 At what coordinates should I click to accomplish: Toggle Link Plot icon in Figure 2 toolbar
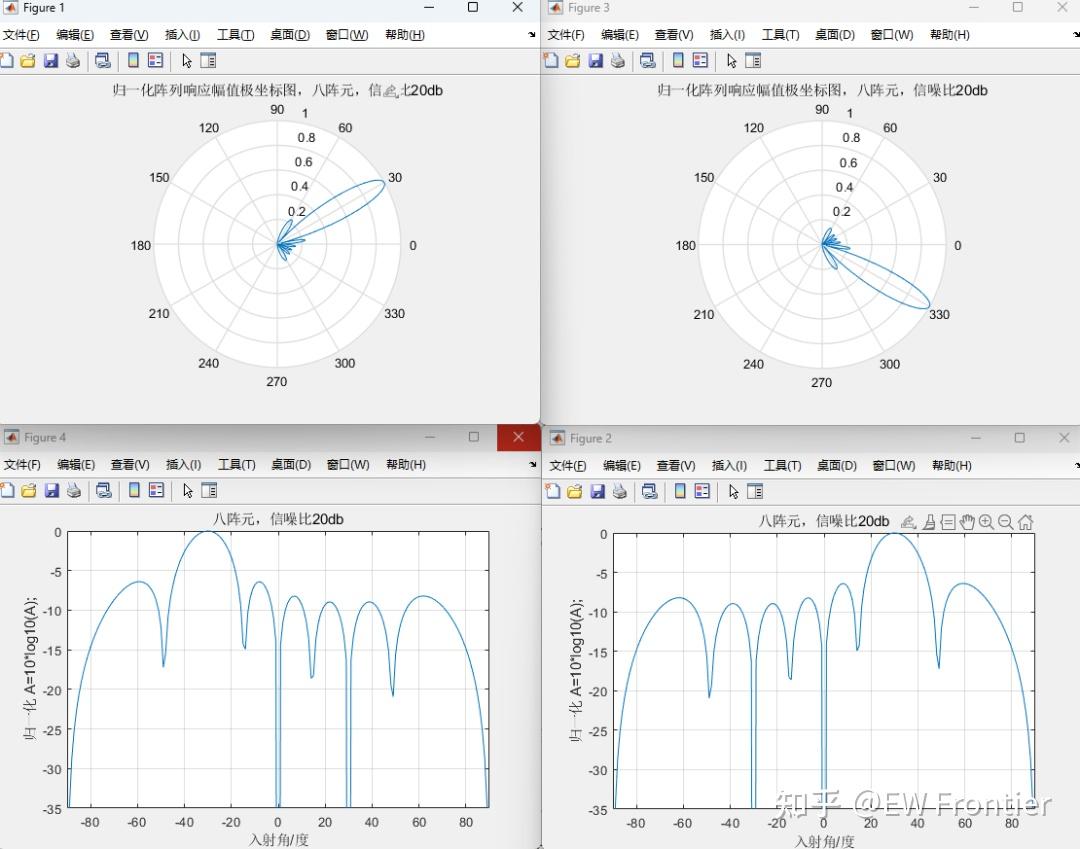point(650,492)
